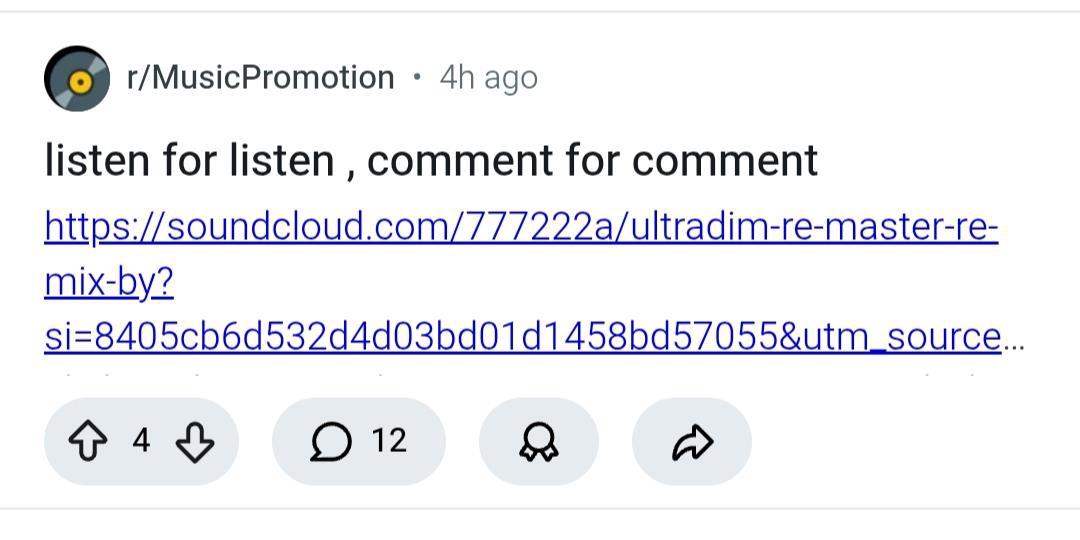Expand the truncated link ellipsis
This screenshot has width=1080, height=540.
click(x=1013, y=338)
